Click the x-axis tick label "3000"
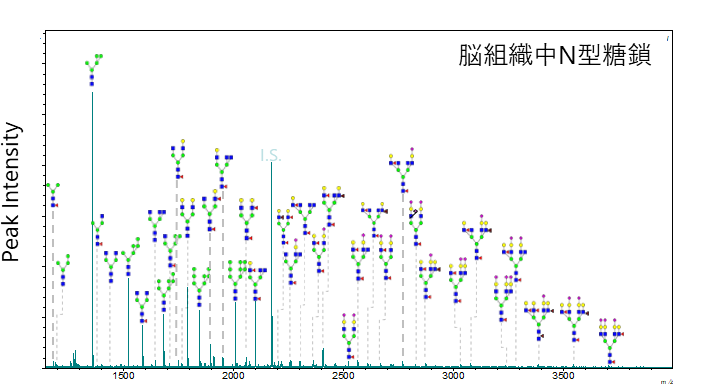The height and width of the screenshot is (385, 718). pyautogui.click(x=453, y=376)
